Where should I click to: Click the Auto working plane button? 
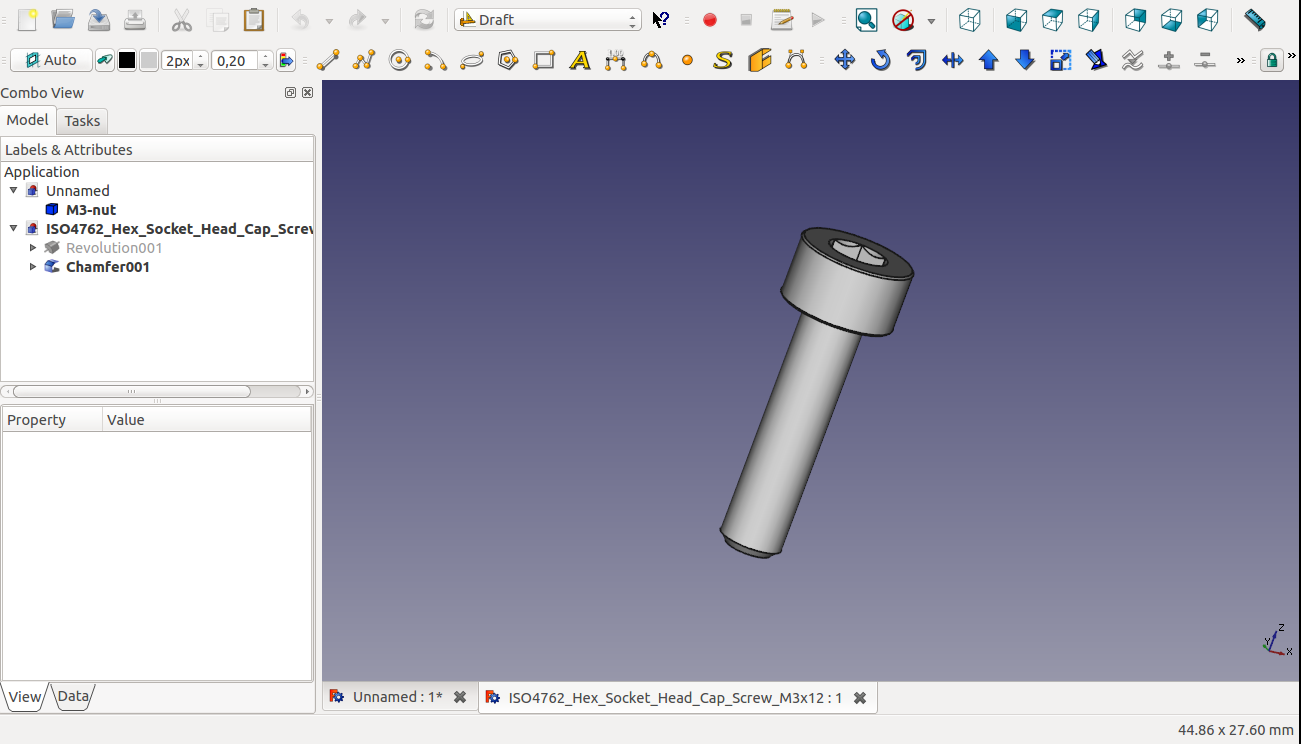pos(51,61)
